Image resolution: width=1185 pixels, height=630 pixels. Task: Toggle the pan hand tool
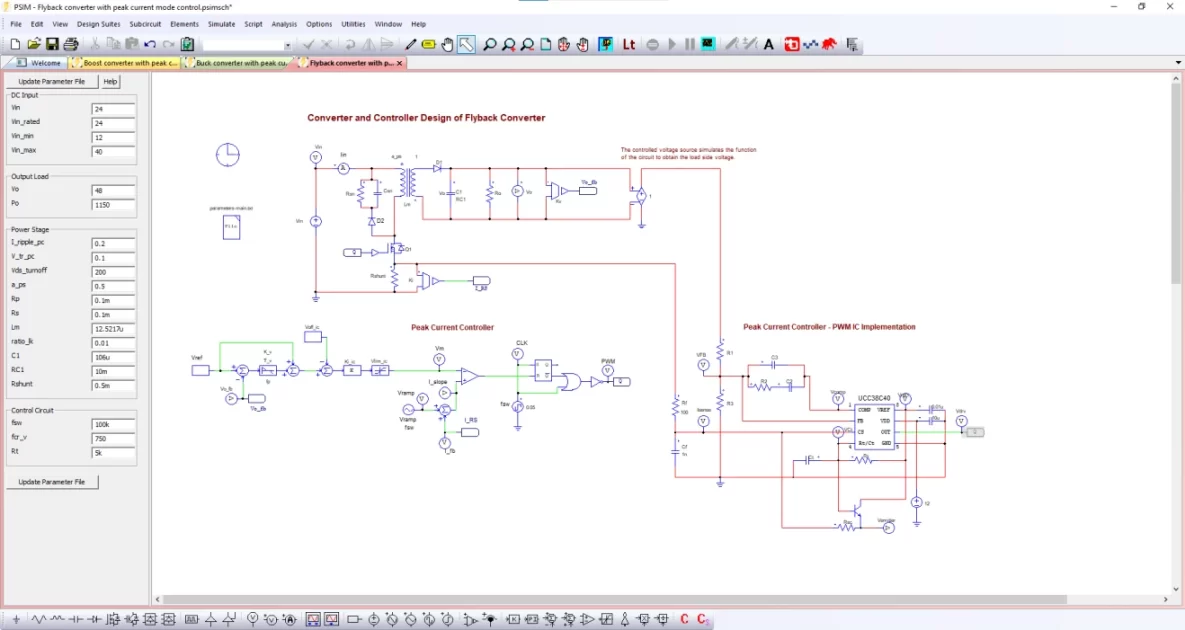(447, 44)
